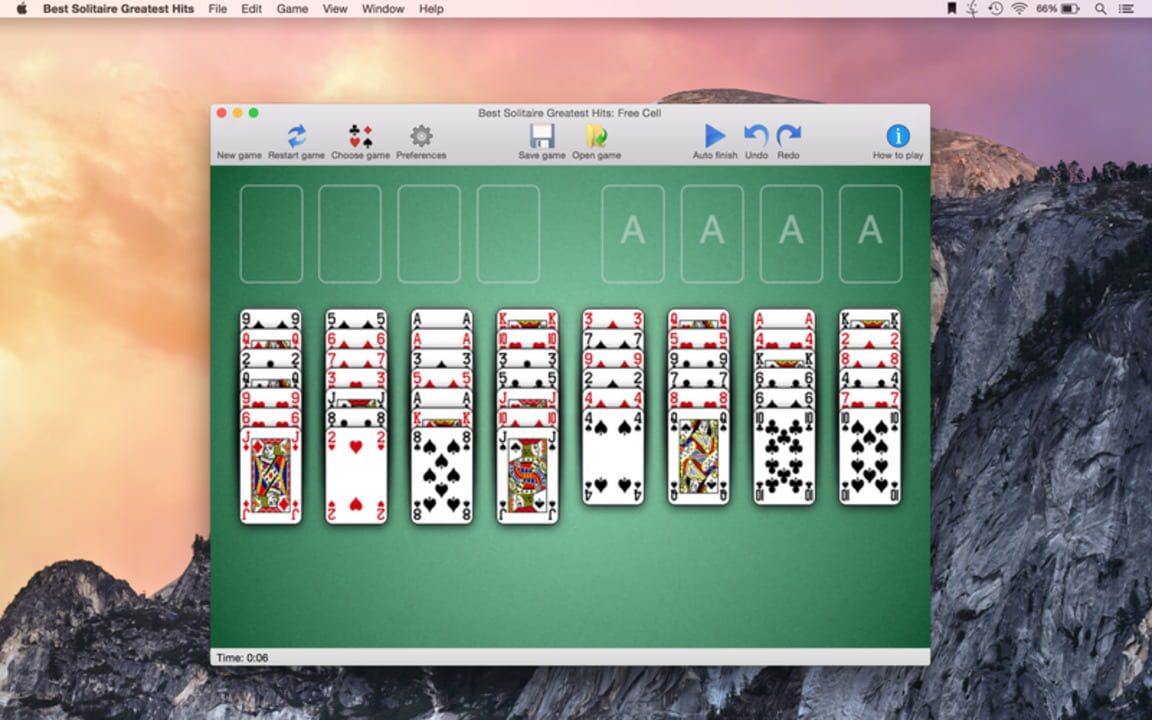Click the Restart game icon
Image resolution: width=1152 pixels, height=720 pixels.
pyautogui.click(x=296, y=134)
